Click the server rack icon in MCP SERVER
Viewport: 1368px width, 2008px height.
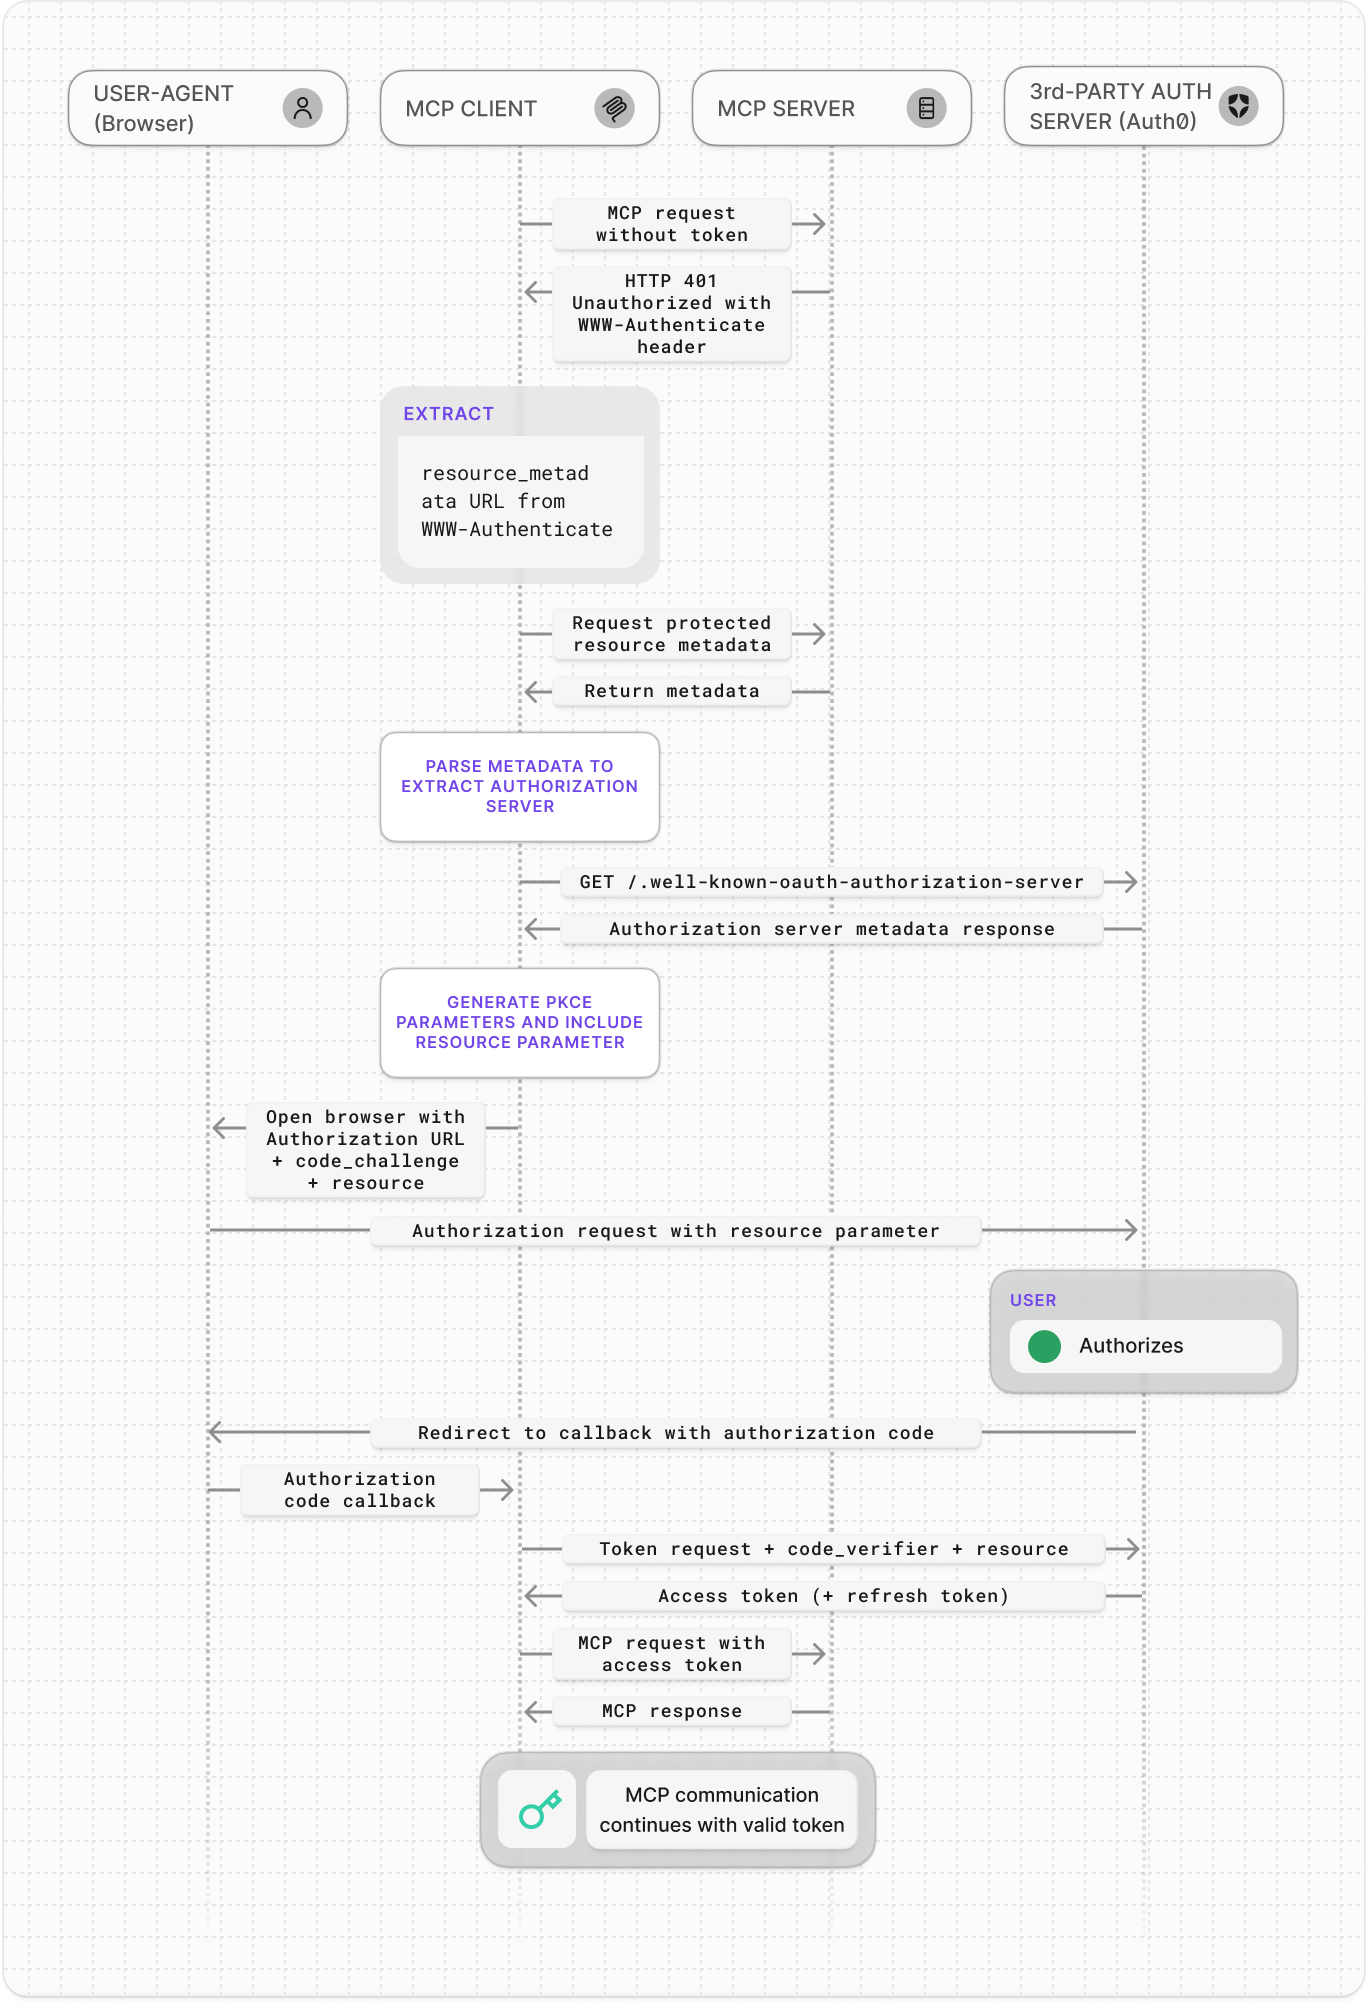point(926,108)
